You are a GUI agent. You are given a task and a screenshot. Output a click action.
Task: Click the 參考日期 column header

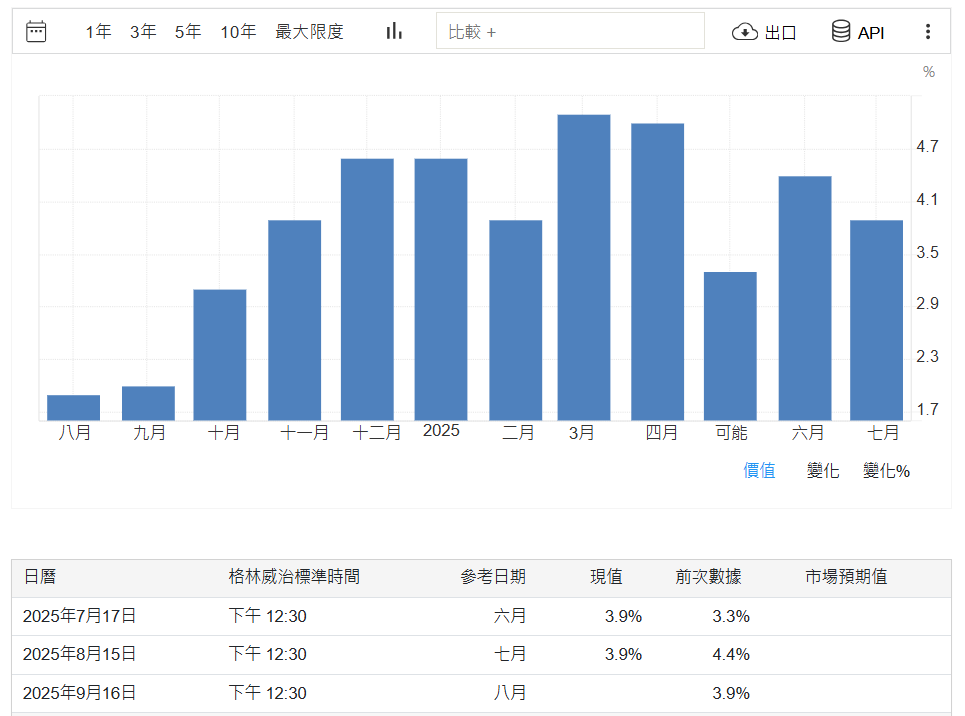493,576
